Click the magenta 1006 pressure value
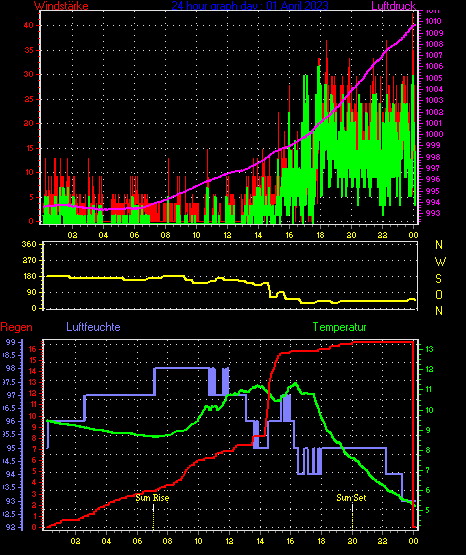The height and width of the screenshot is (555, 466). click(433, 66)
